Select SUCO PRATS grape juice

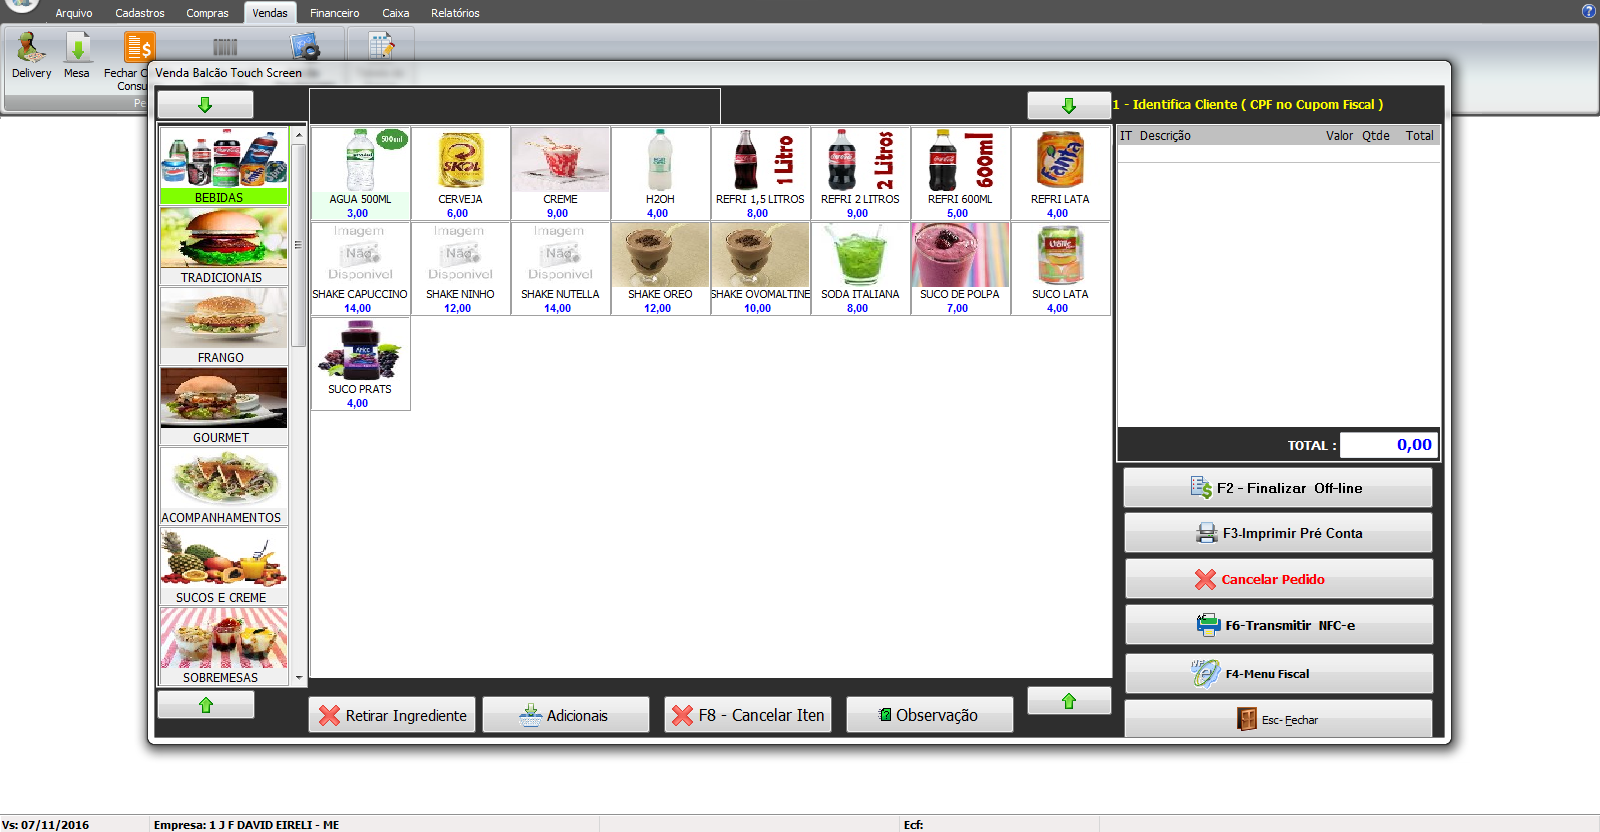pyautogui.click(x=360, y=364)
